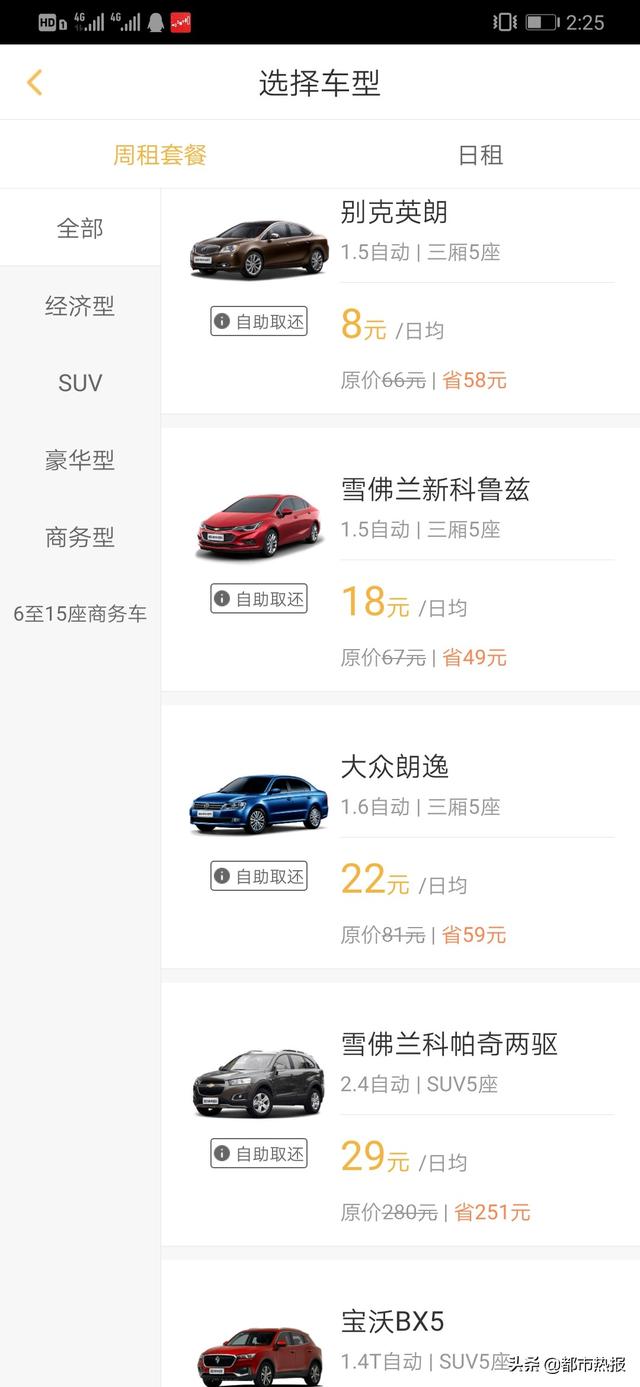Image resolution: width=640 pixels, height=1387 pixels.
Task: Tap the info icon beside 雪佛兰科帕奇 自助取还
Action: 222,1153
